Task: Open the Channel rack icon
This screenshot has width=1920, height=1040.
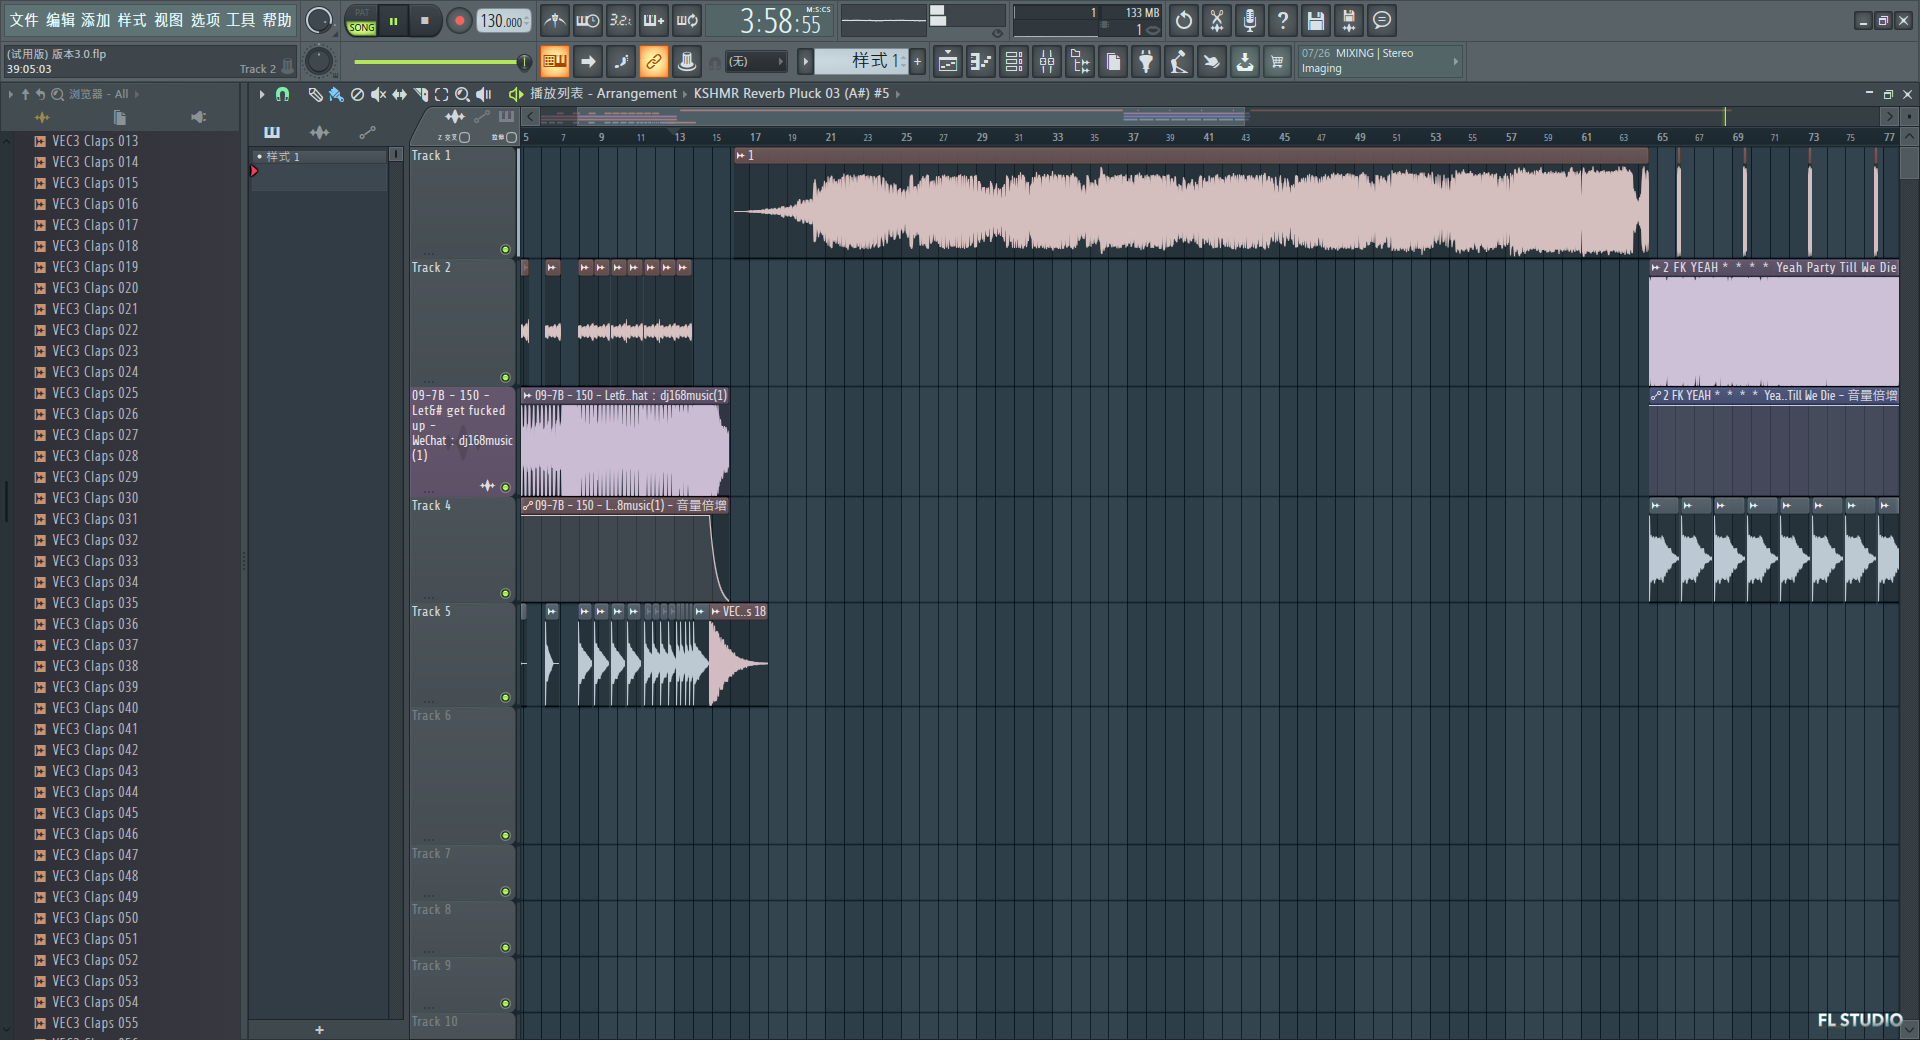Action: [x=1014, y=62]
